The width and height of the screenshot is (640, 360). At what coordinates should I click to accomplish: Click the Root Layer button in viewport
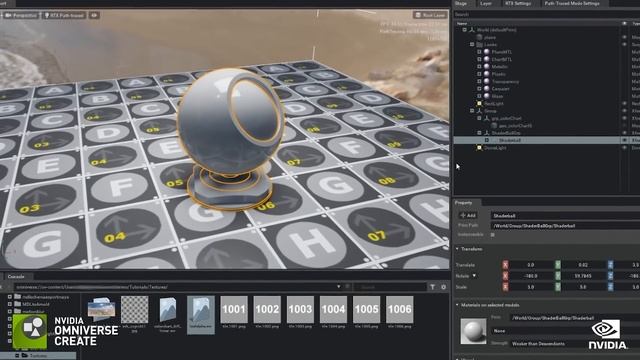pyautogui.click(x=430, y=15)
